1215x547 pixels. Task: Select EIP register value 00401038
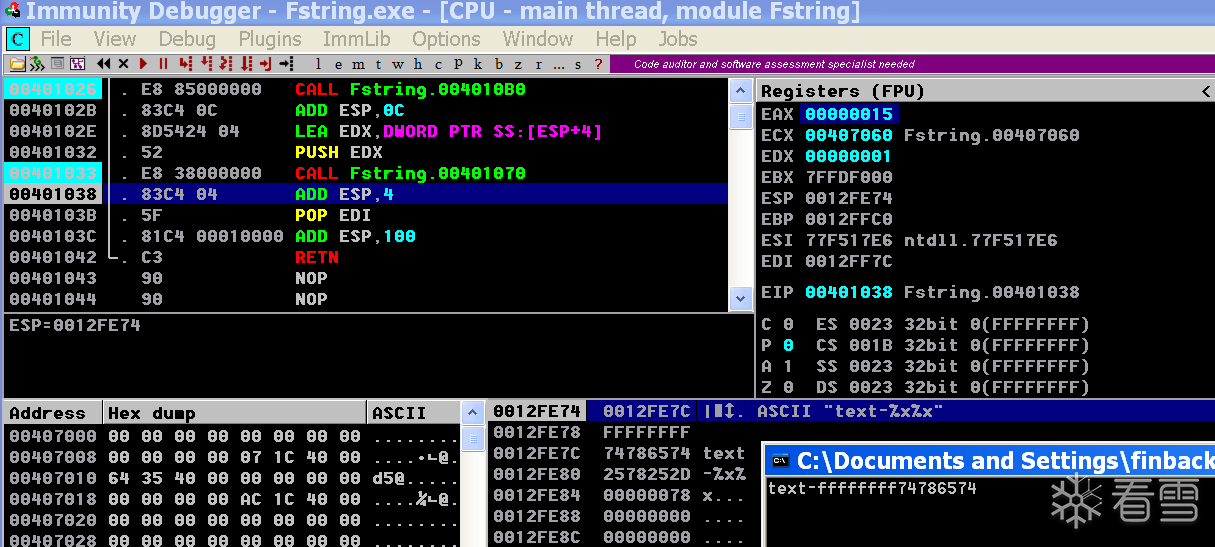pos(848,292)
